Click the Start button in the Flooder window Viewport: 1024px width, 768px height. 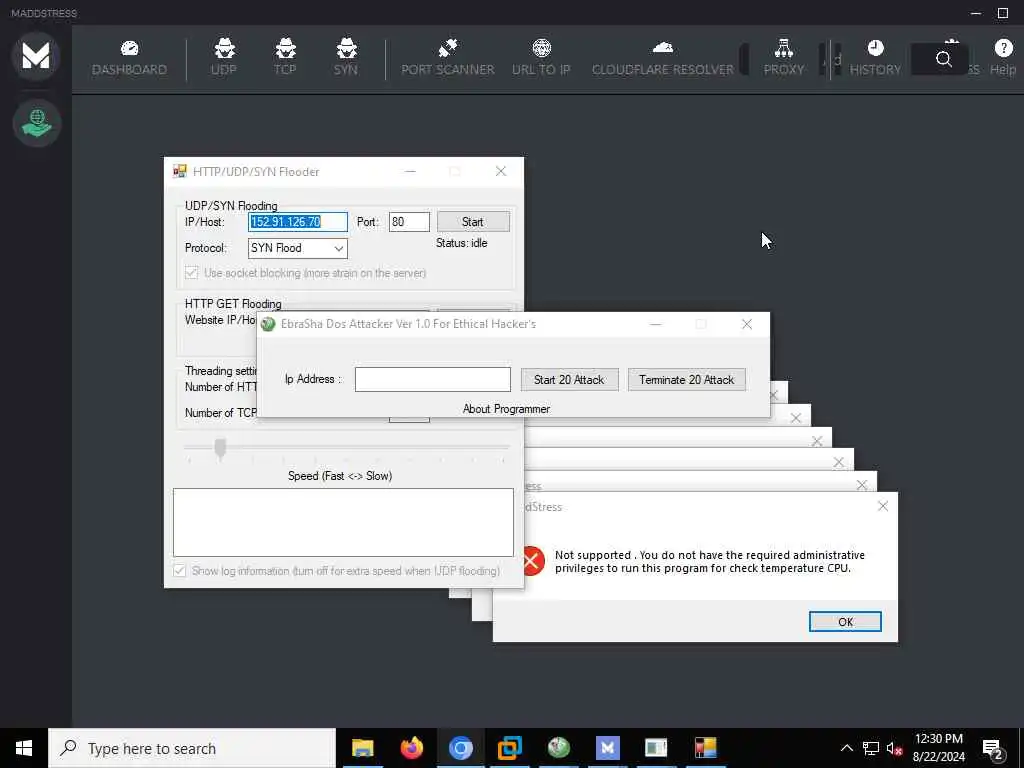coord(473,221)
